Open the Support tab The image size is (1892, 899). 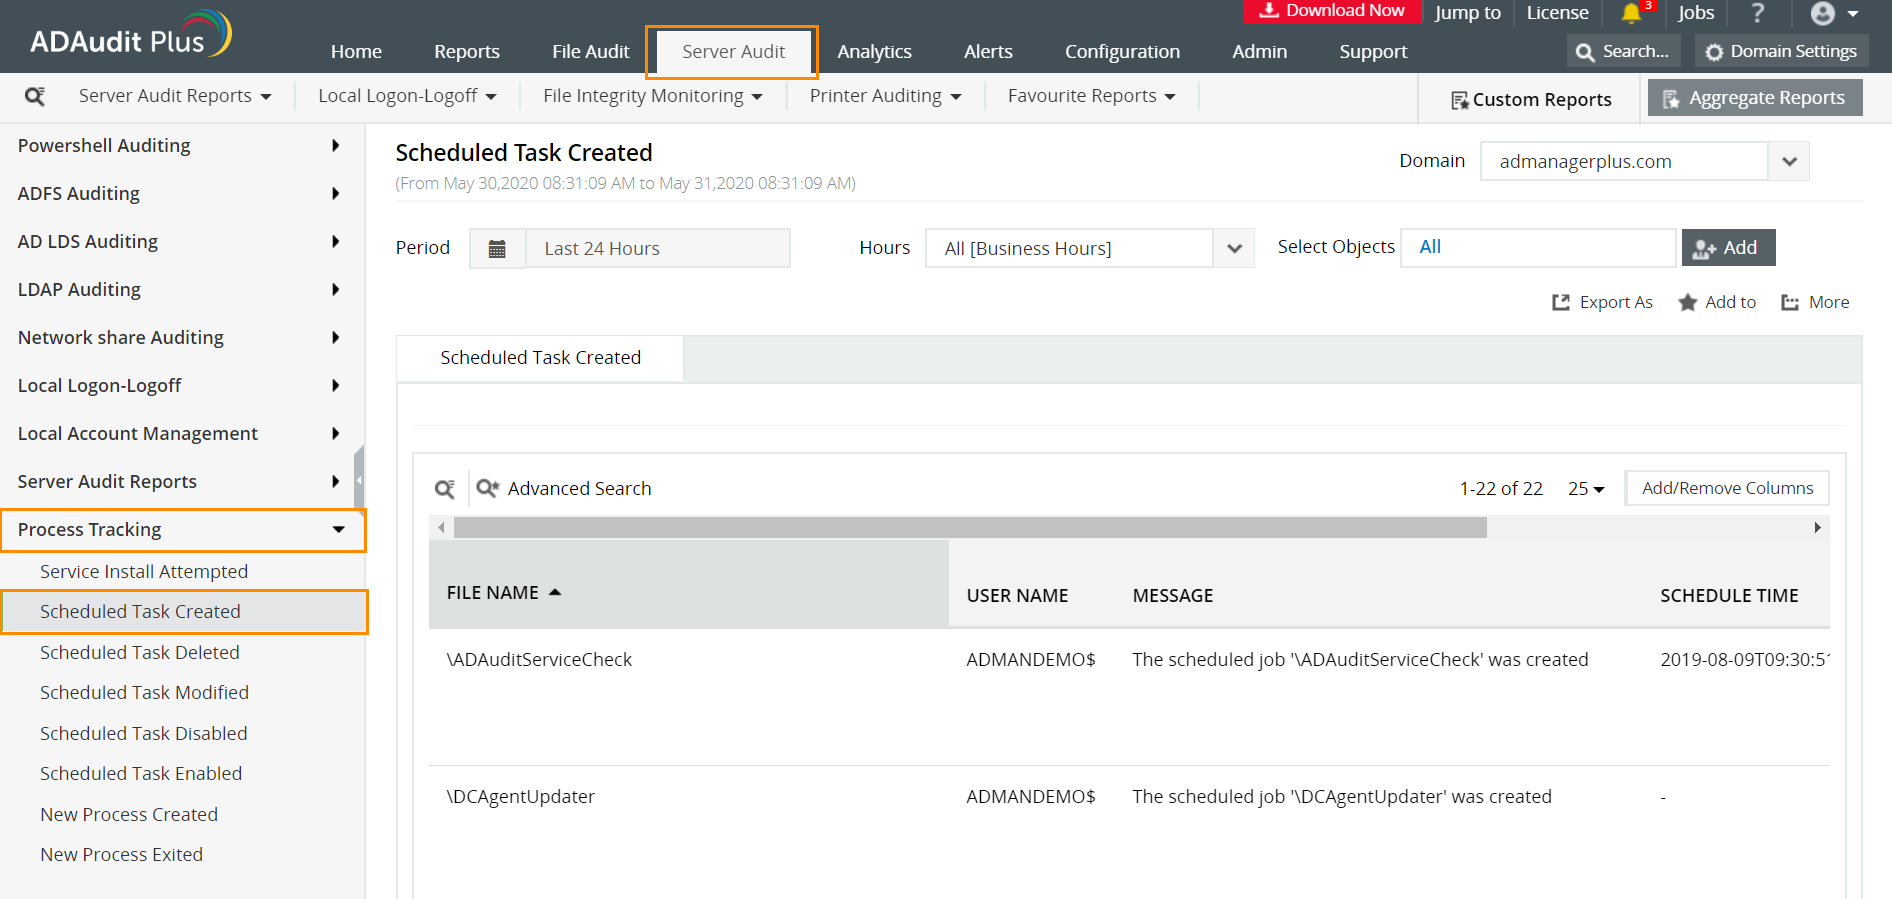1373,51
